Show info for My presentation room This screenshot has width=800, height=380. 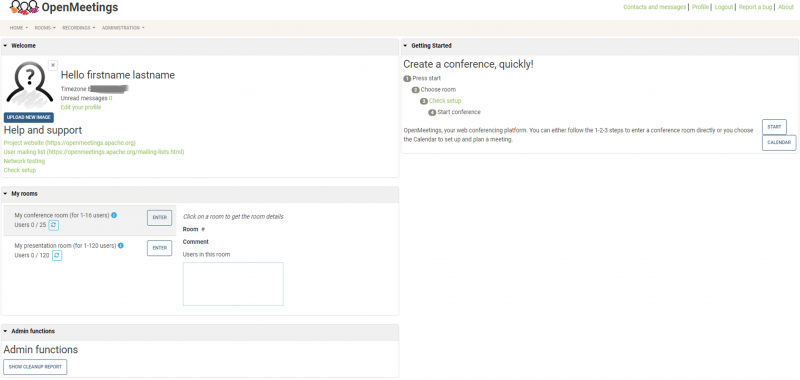click(x=121, y=245)
